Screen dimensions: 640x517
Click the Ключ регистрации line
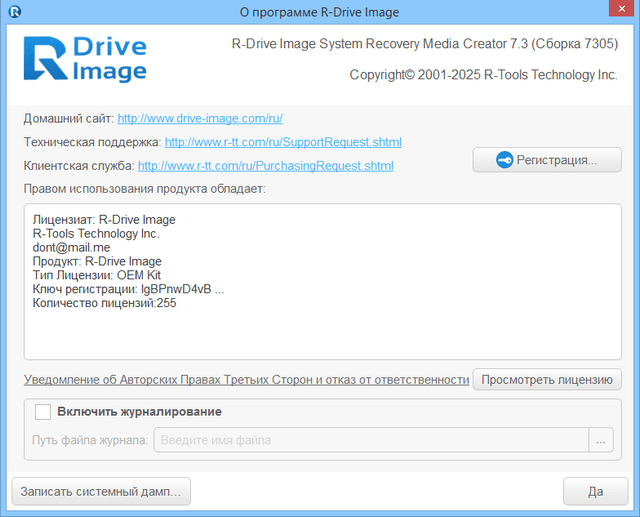tap(127, 289)
